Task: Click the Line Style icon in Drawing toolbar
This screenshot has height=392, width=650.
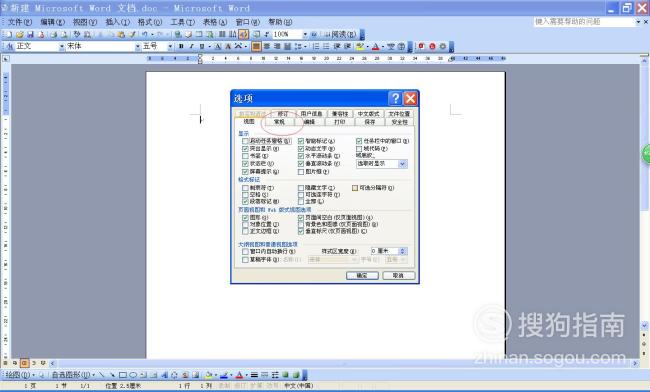Action: click(254, 375)
